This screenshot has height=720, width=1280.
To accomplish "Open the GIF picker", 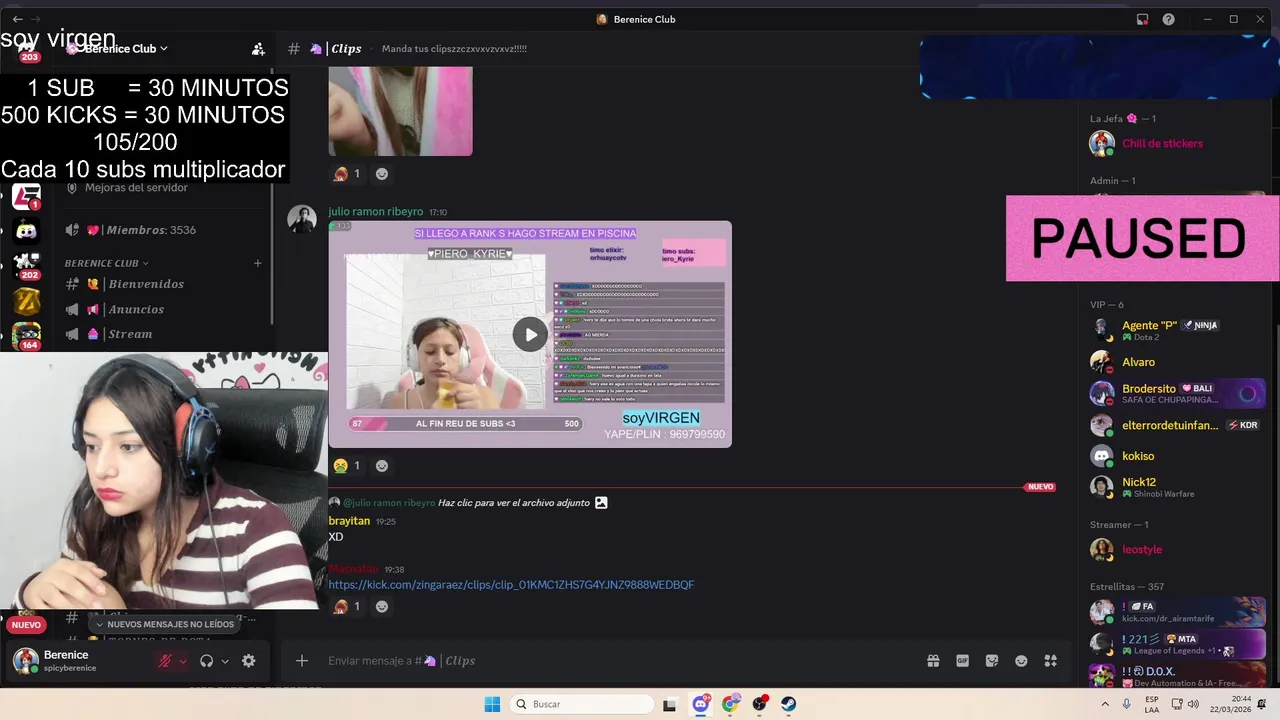I will [x=963, y=661].
